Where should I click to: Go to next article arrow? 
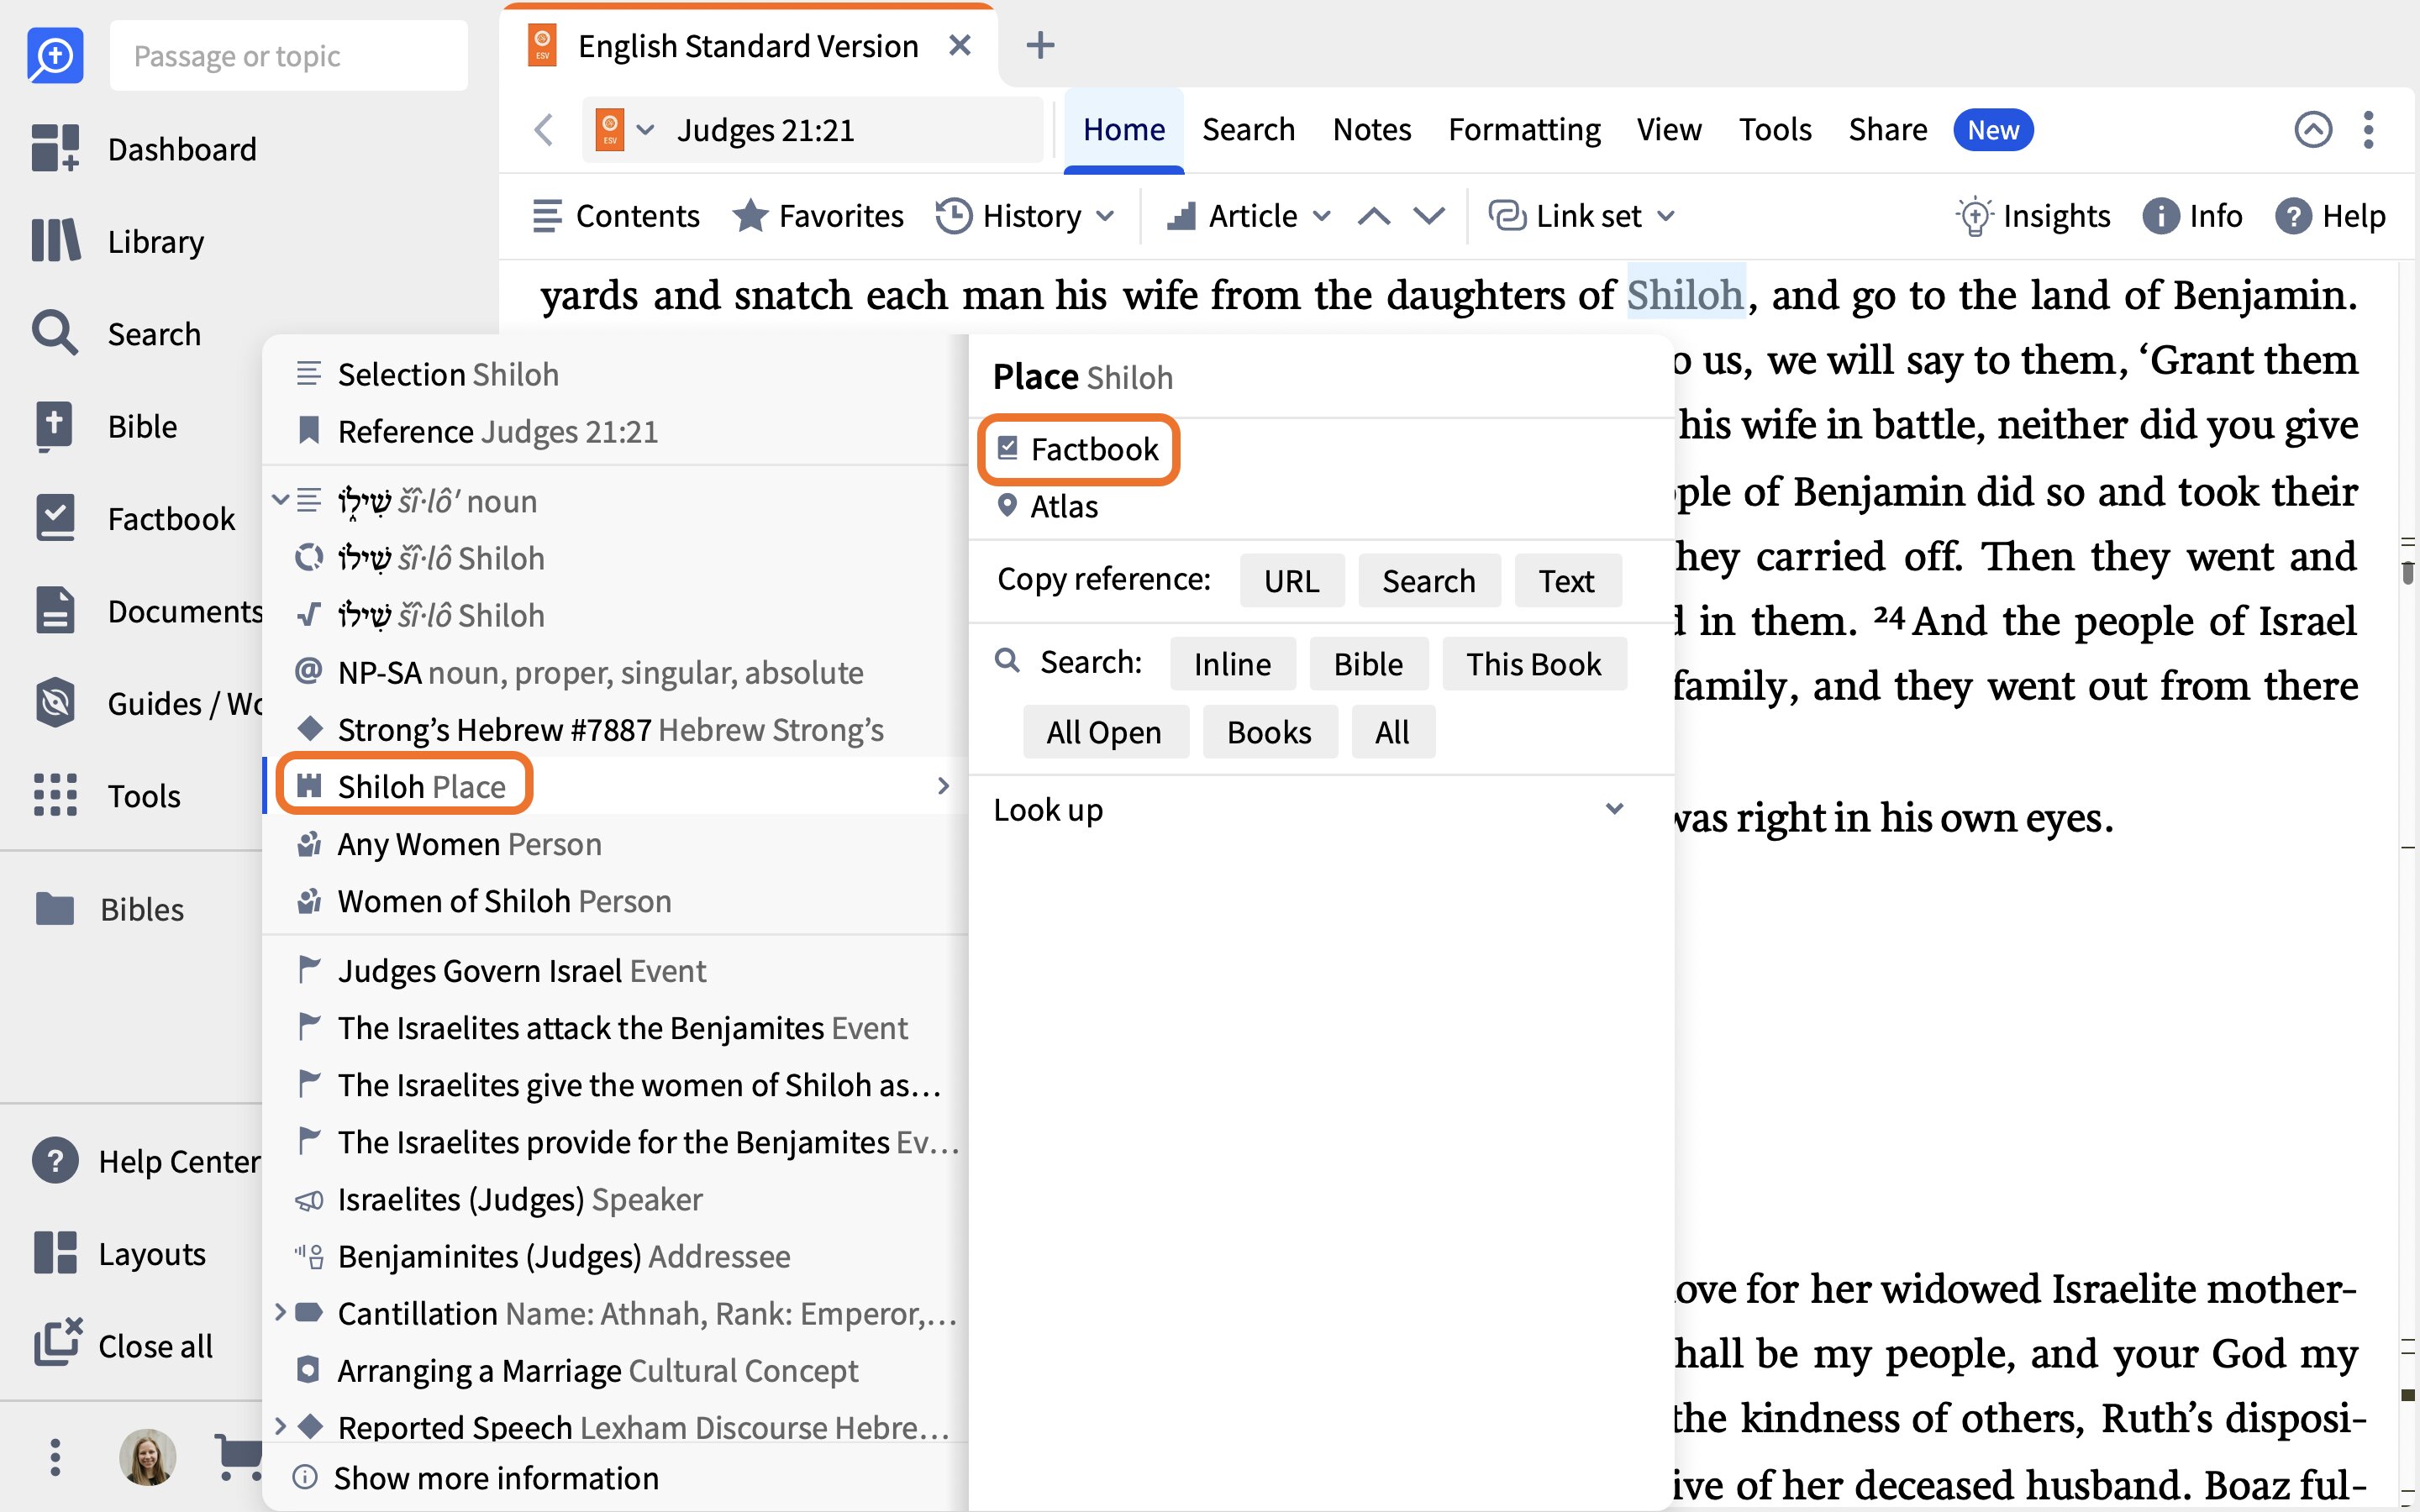click(1429, 215)
